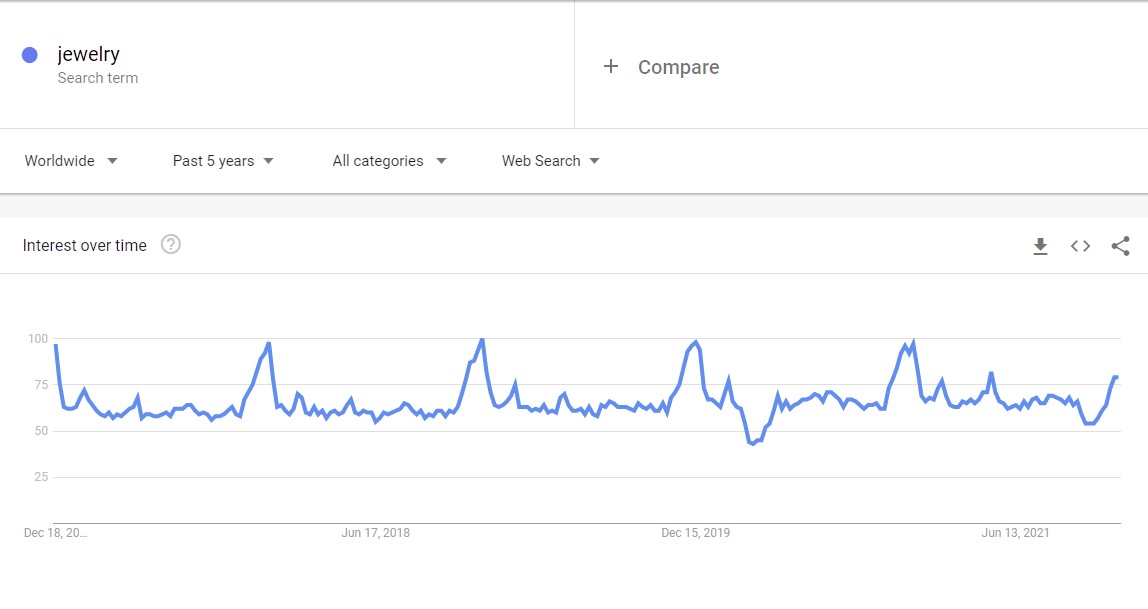The height and width of the screenshot is (609, 1148).
Task: Open the Worldwide region dropdown
Action: click(x=71, y=161)
